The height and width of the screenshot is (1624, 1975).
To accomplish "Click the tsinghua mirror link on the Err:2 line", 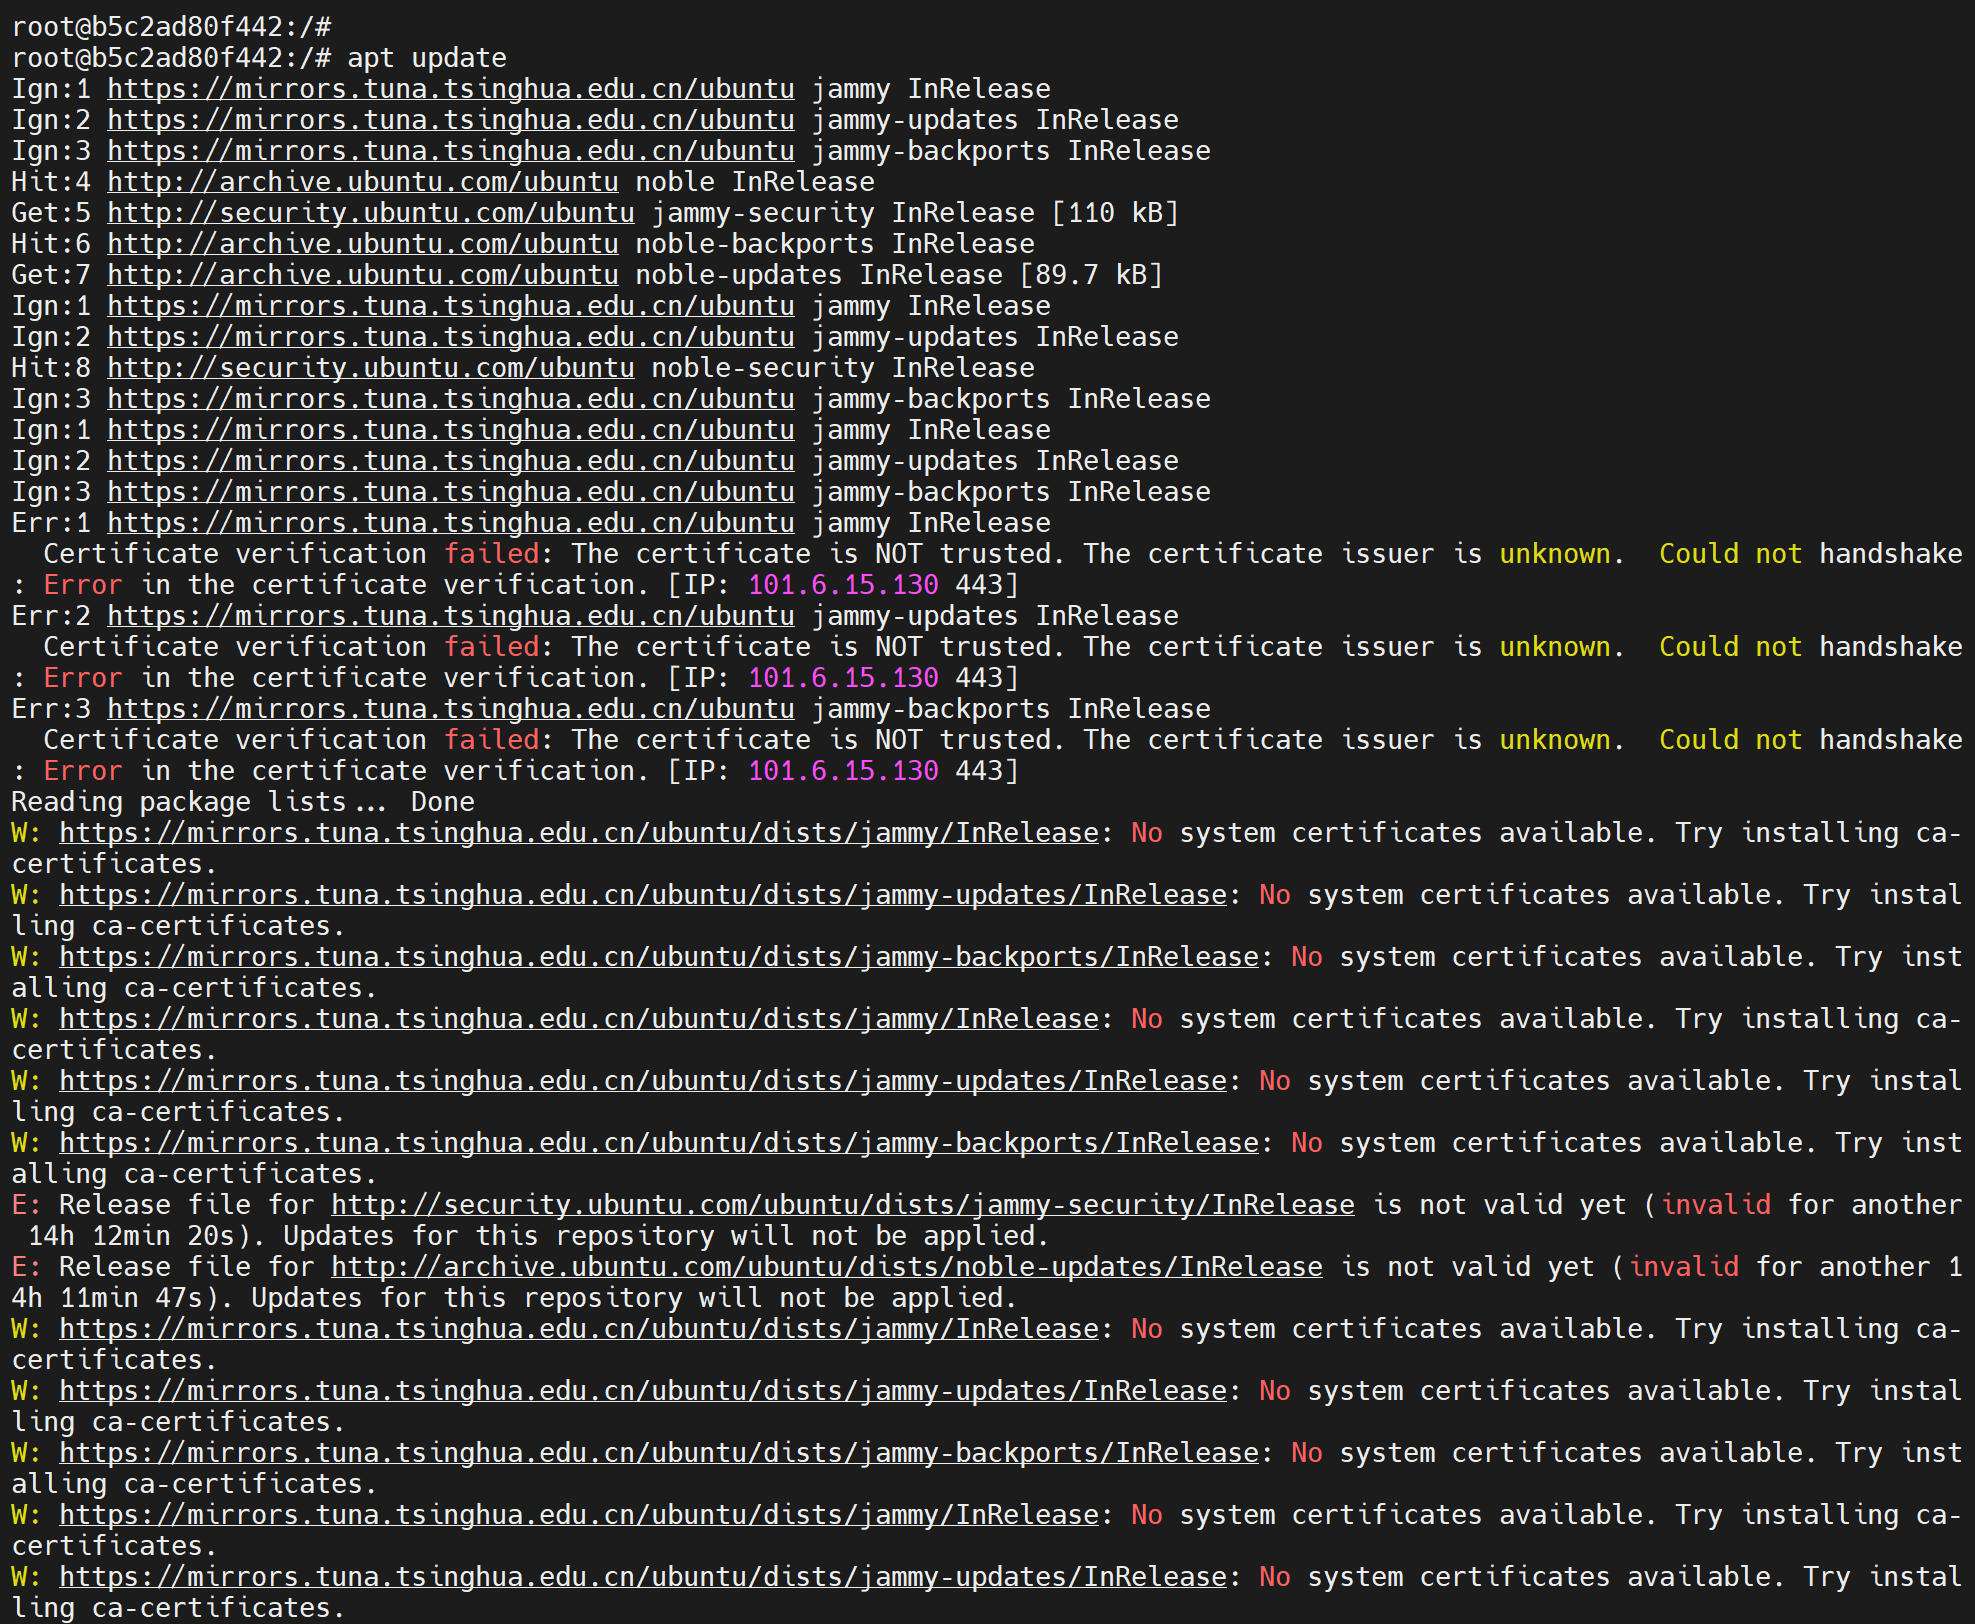I will coord(450,616).
